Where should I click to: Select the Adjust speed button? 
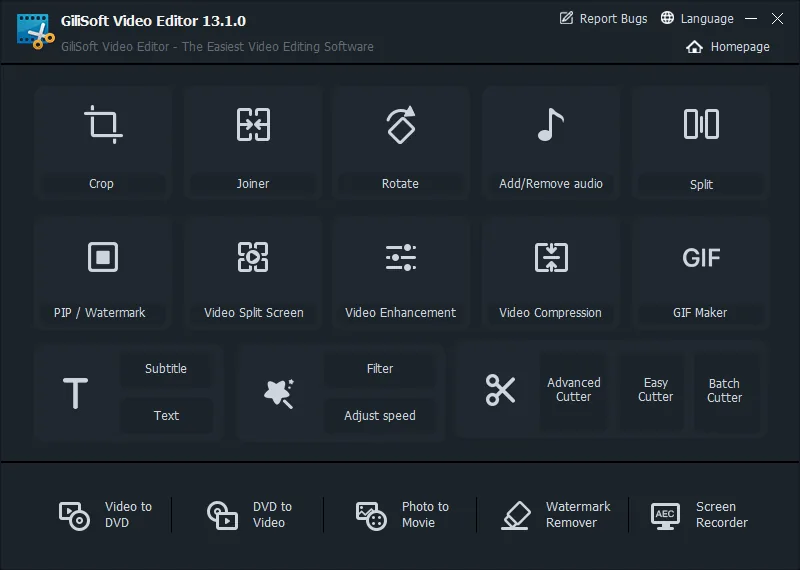click(380, 415)
